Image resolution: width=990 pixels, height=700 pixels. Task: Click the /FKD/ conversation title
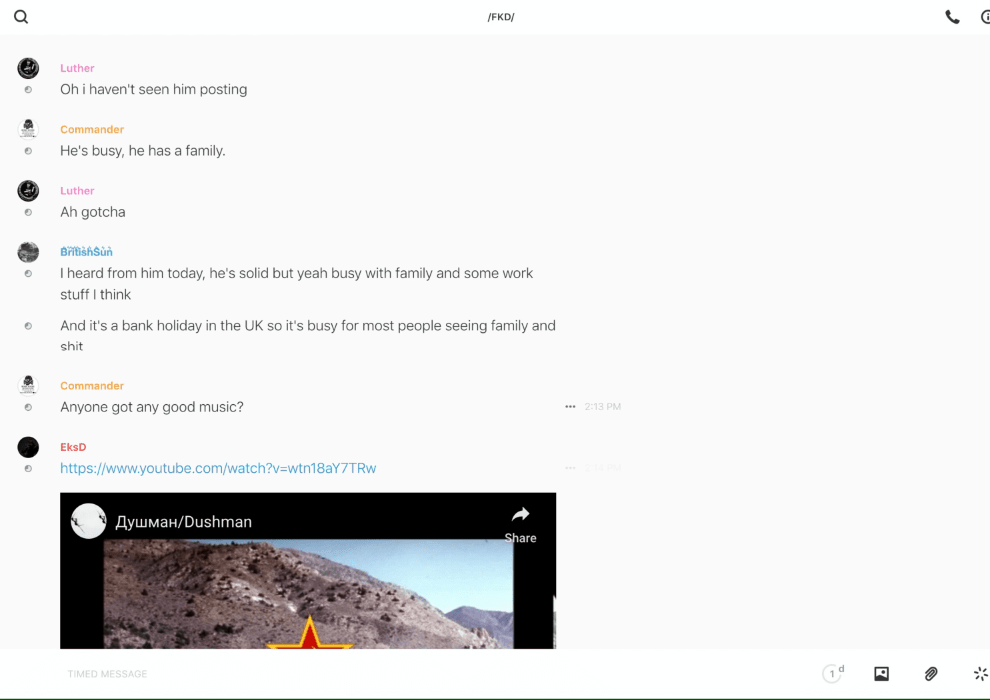501,17
